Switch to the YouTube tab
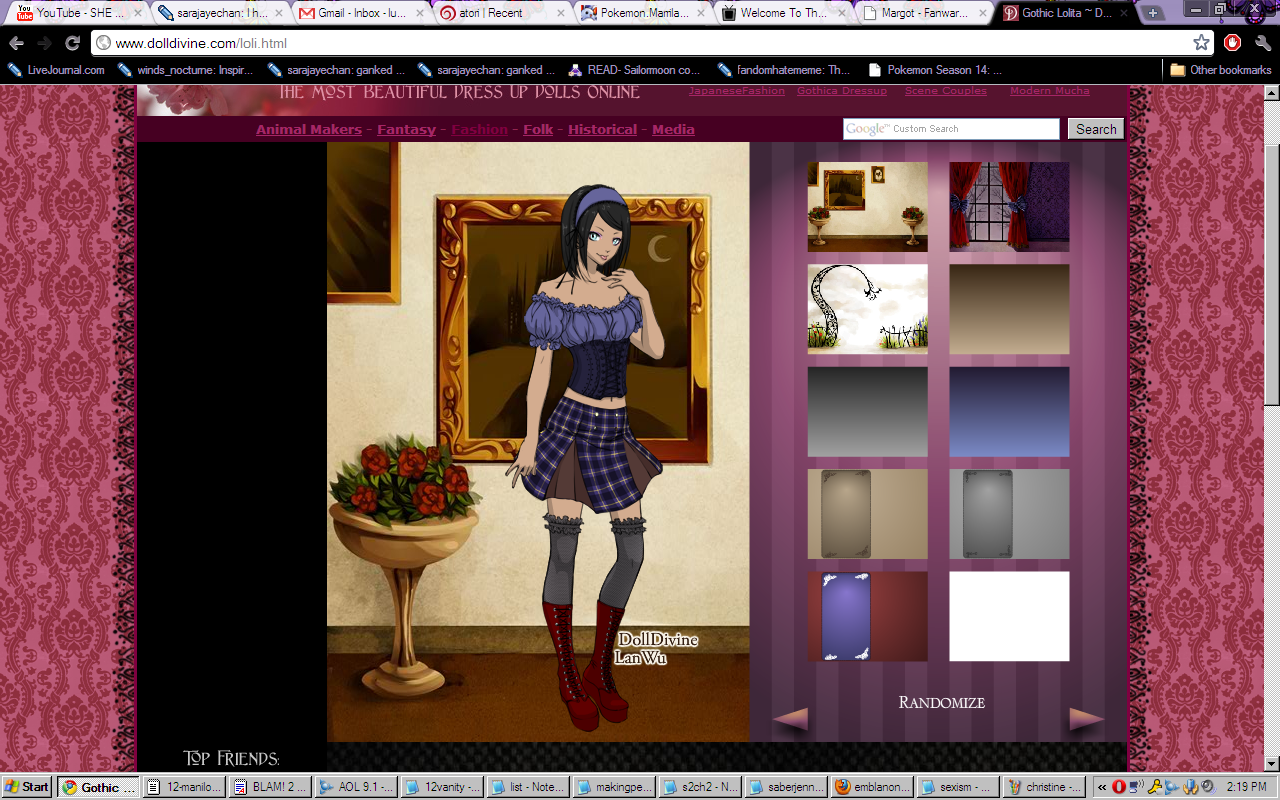This screenshot has width=1280, height=800. [70, 13]
